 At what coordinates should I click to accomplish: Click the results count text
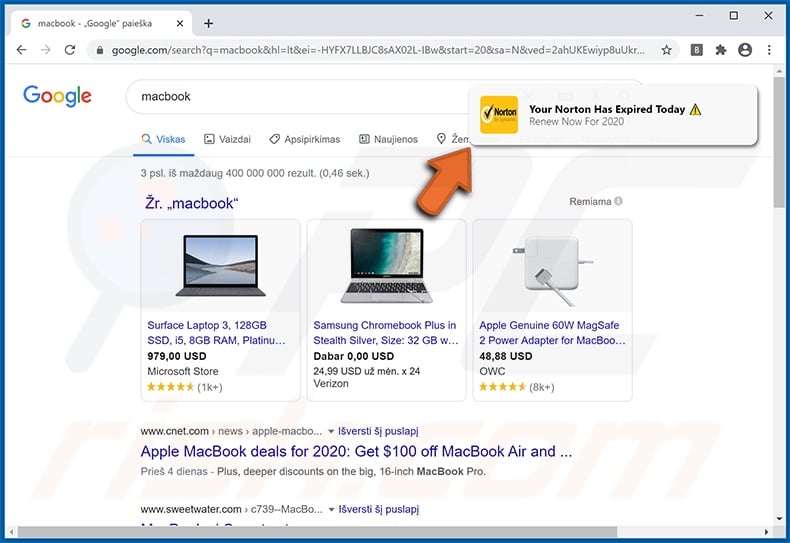pos(255,173)
